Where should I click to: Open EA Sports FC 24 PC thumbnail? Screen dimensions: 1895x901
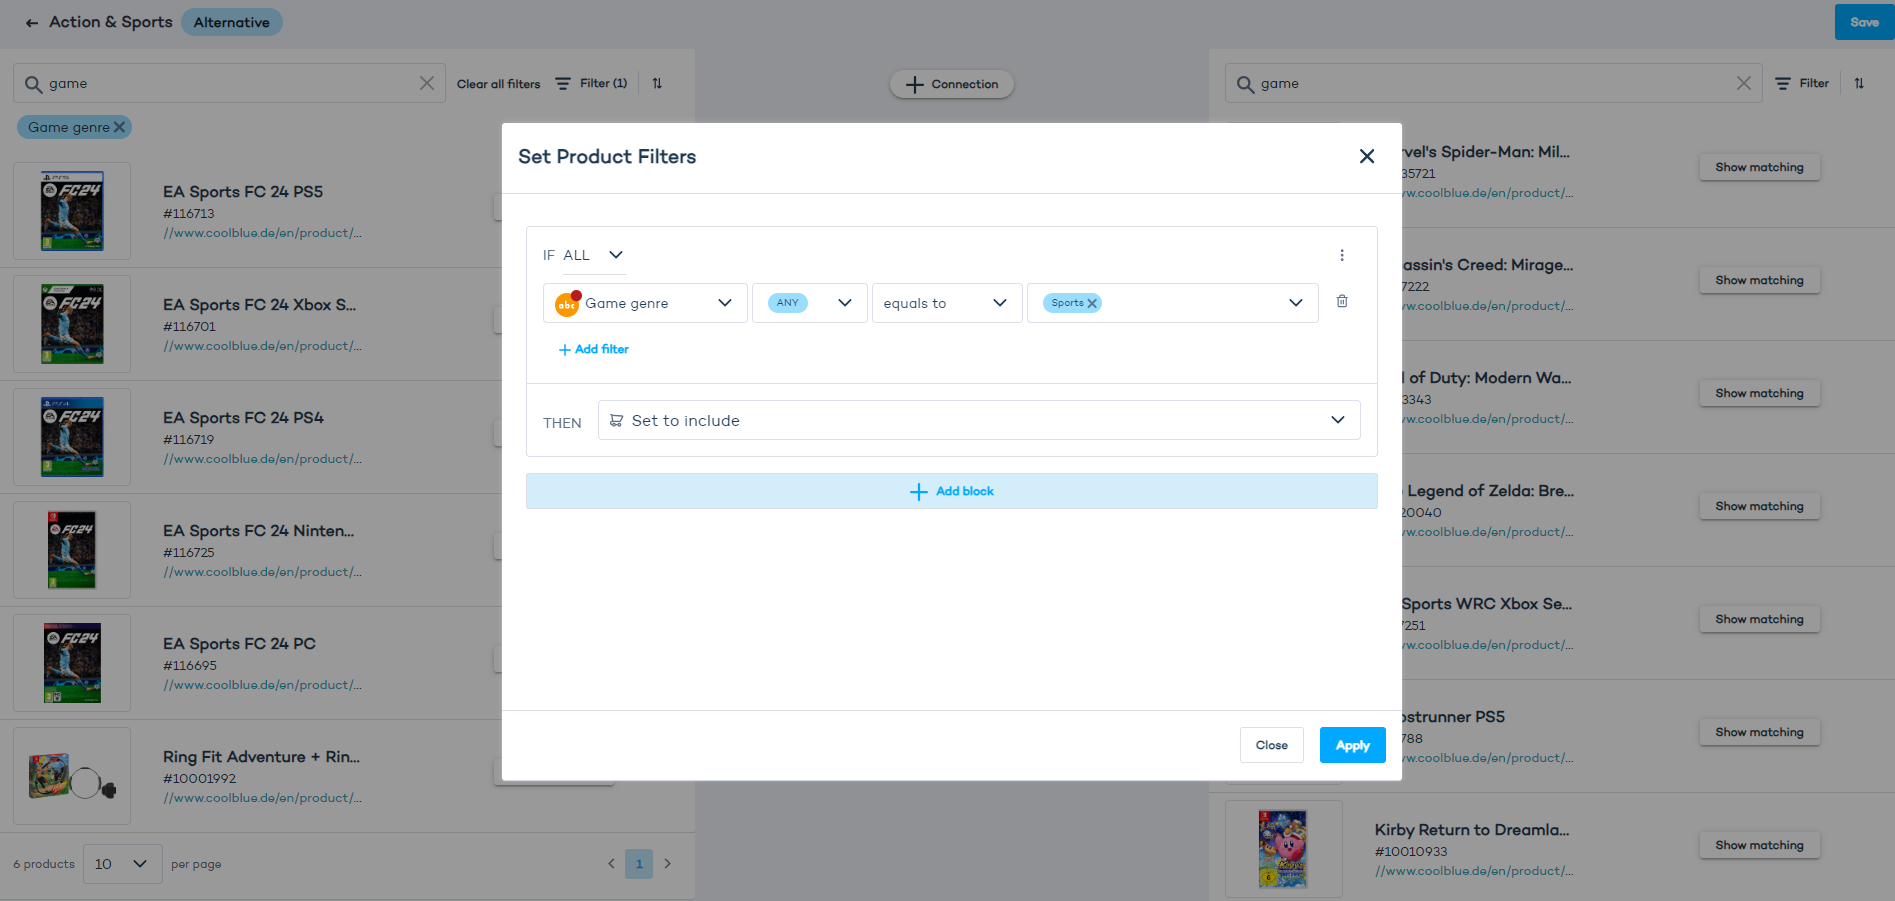coord(72,663)
